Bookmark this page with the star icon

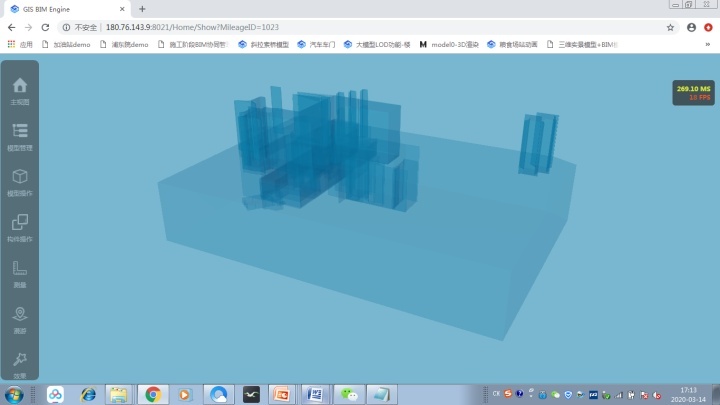[x=670, y=28]
